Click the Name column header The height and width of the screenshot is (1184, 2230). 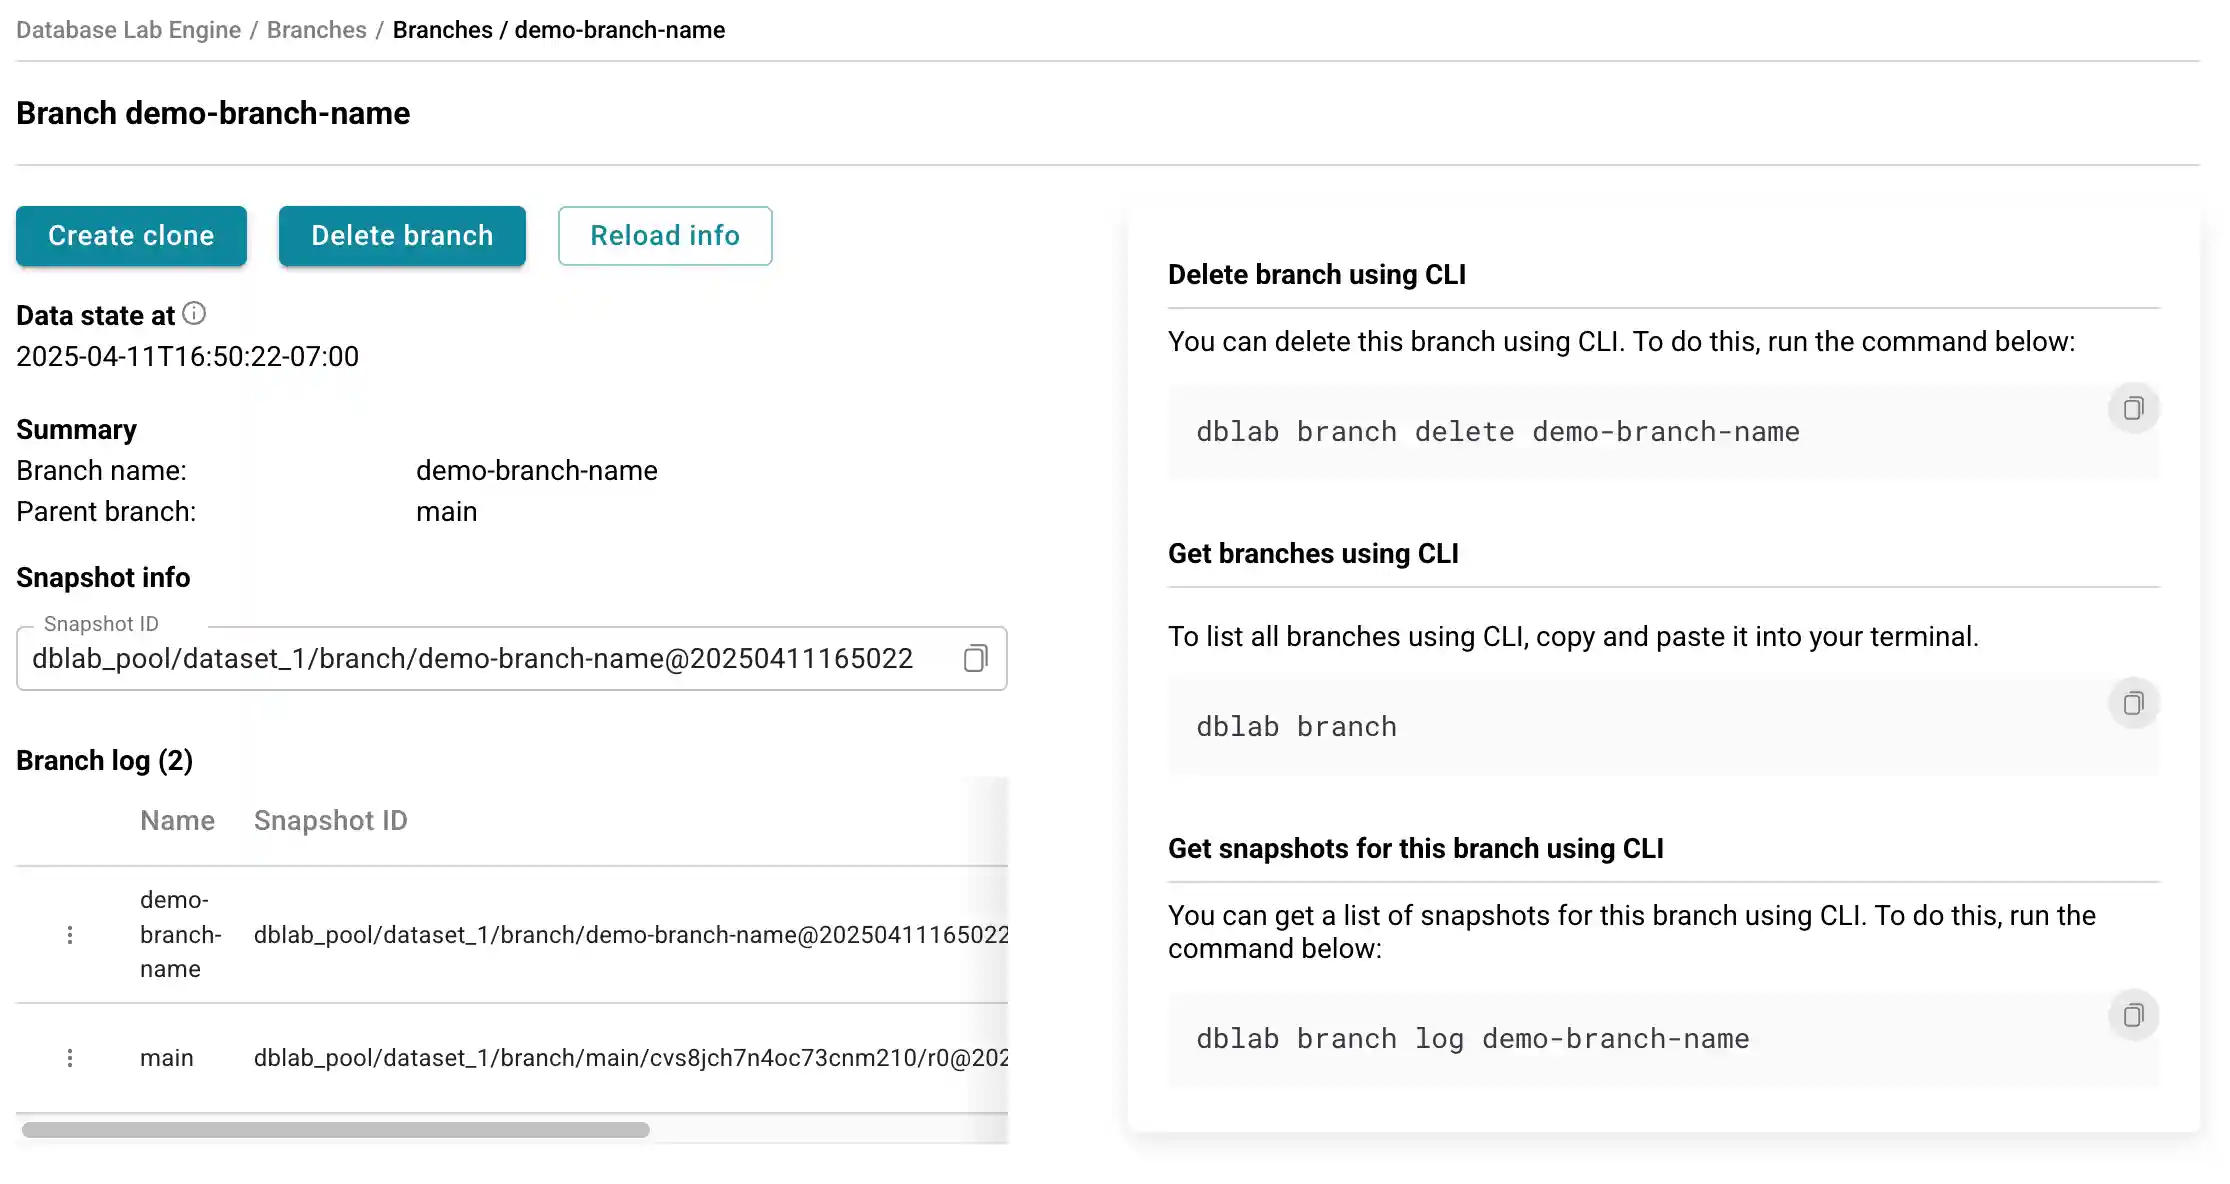coord(177,820)
